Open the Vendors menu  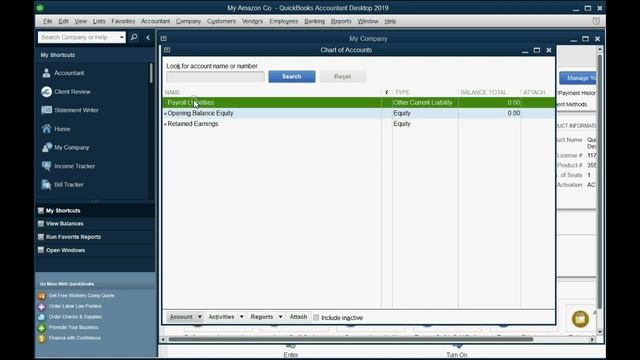pyautogui.click(x=252, y=21)
